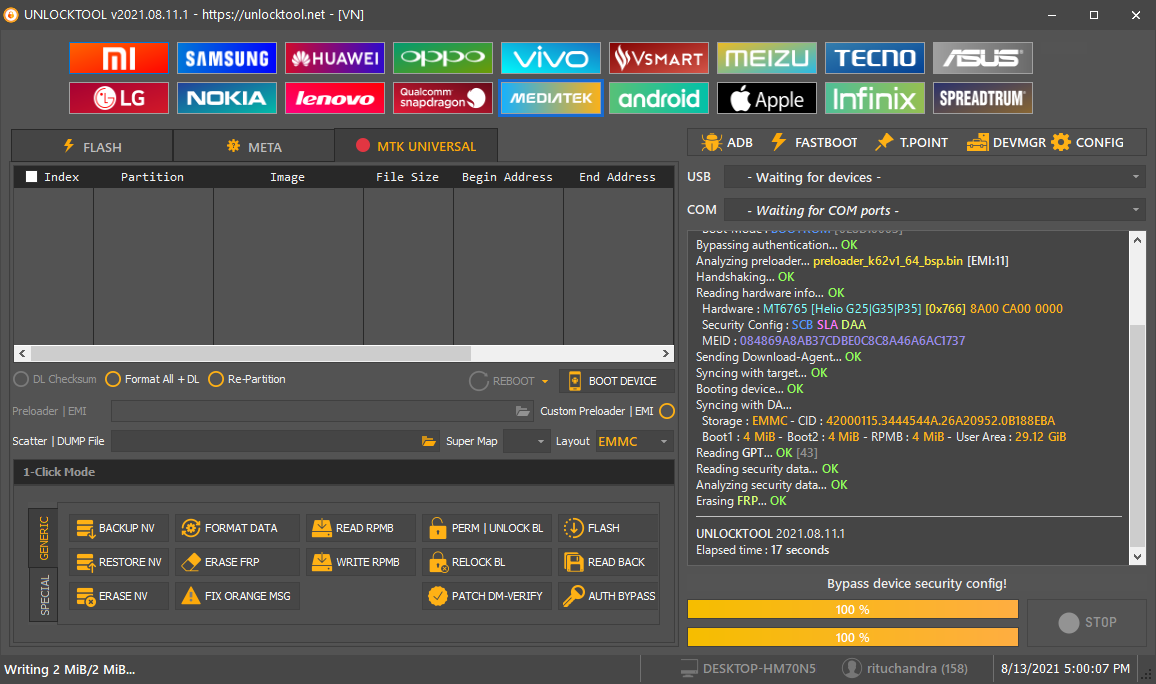This screenshot has height=684, width=1156.
Task: Open the Super Map dropdown
Action: [526, 442]
